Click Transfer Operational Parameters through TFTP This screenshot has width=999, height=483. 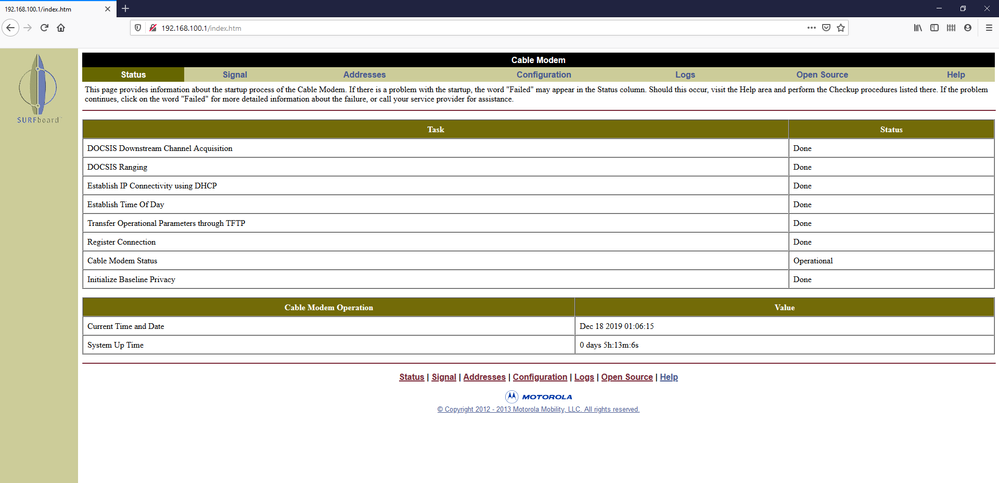tap(166, 224)
